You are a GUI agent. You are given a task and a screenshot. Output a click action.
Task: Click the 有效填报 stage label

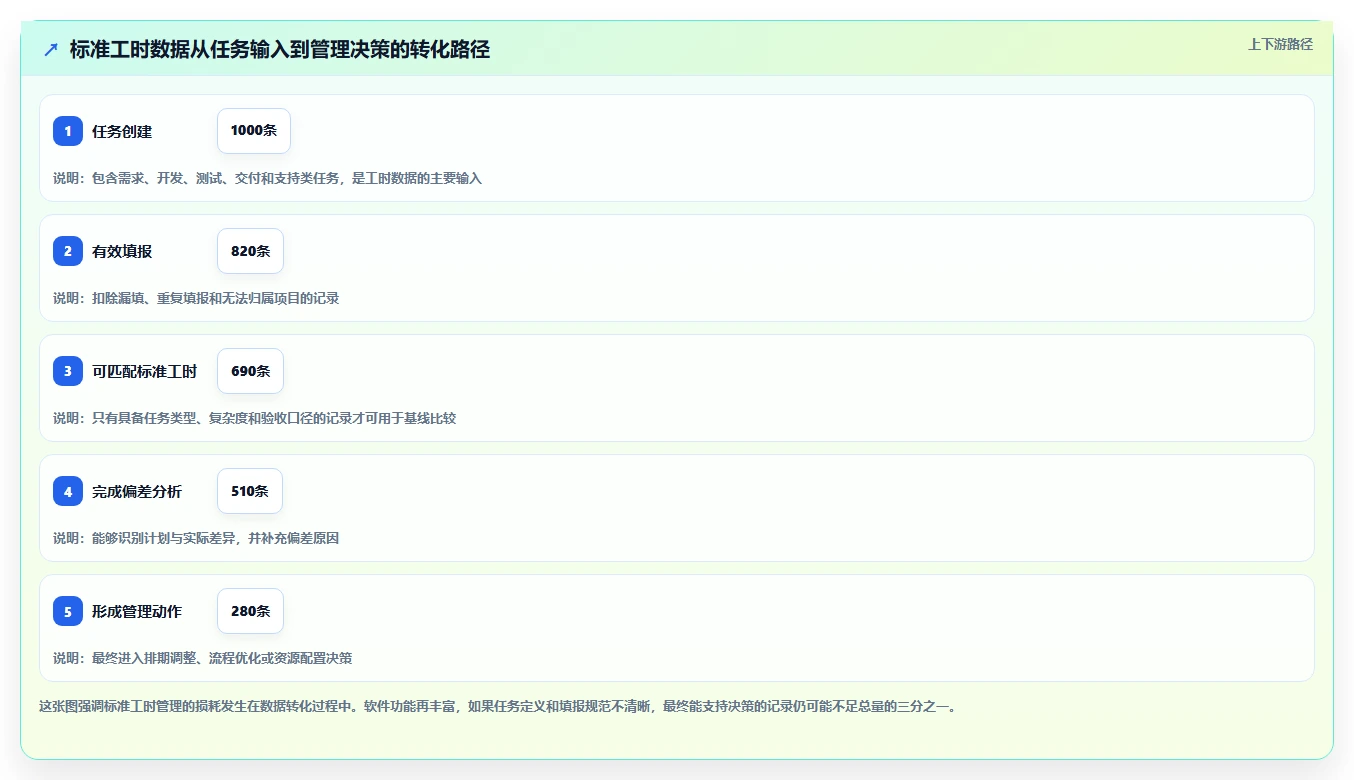pyautogui.click(x=122, y=251)
